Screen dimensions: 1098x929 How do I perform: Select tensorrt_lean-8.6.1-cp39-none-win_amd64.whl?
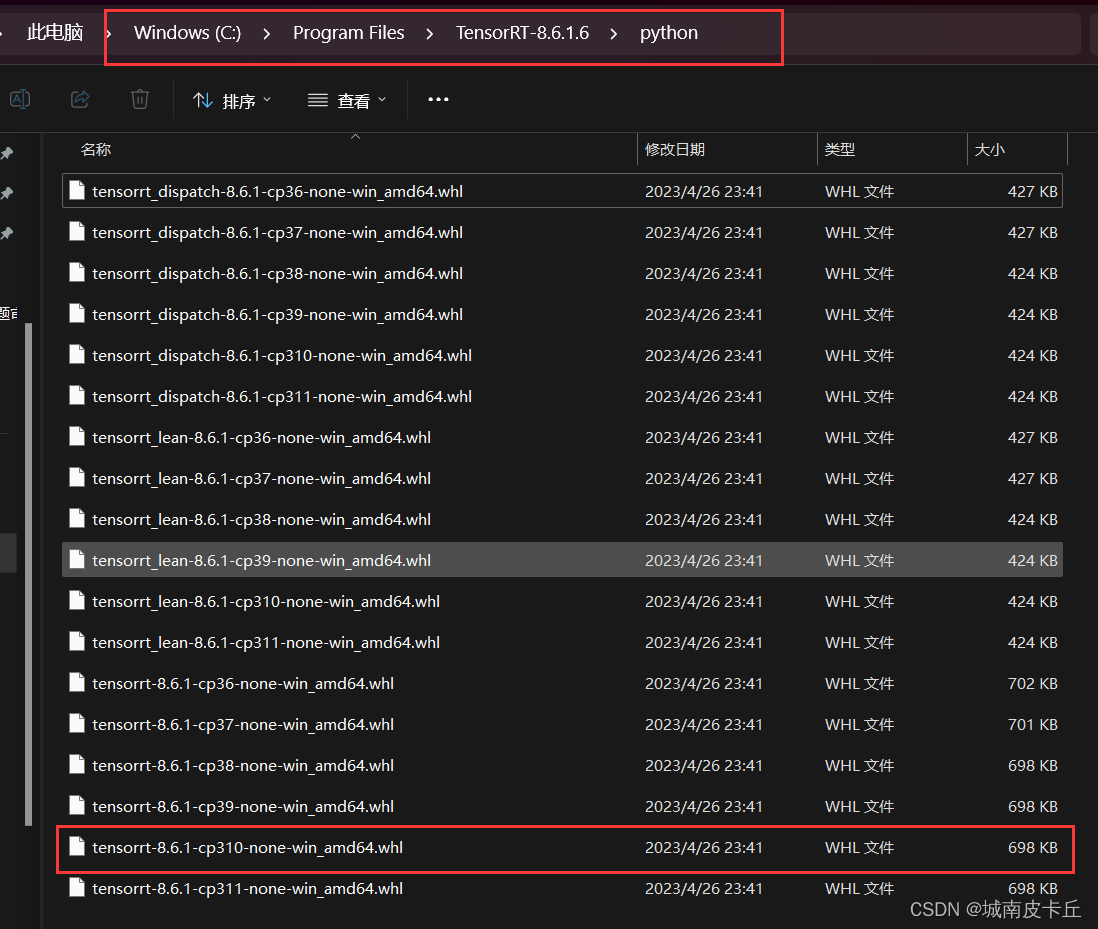(x=562, y=560)
